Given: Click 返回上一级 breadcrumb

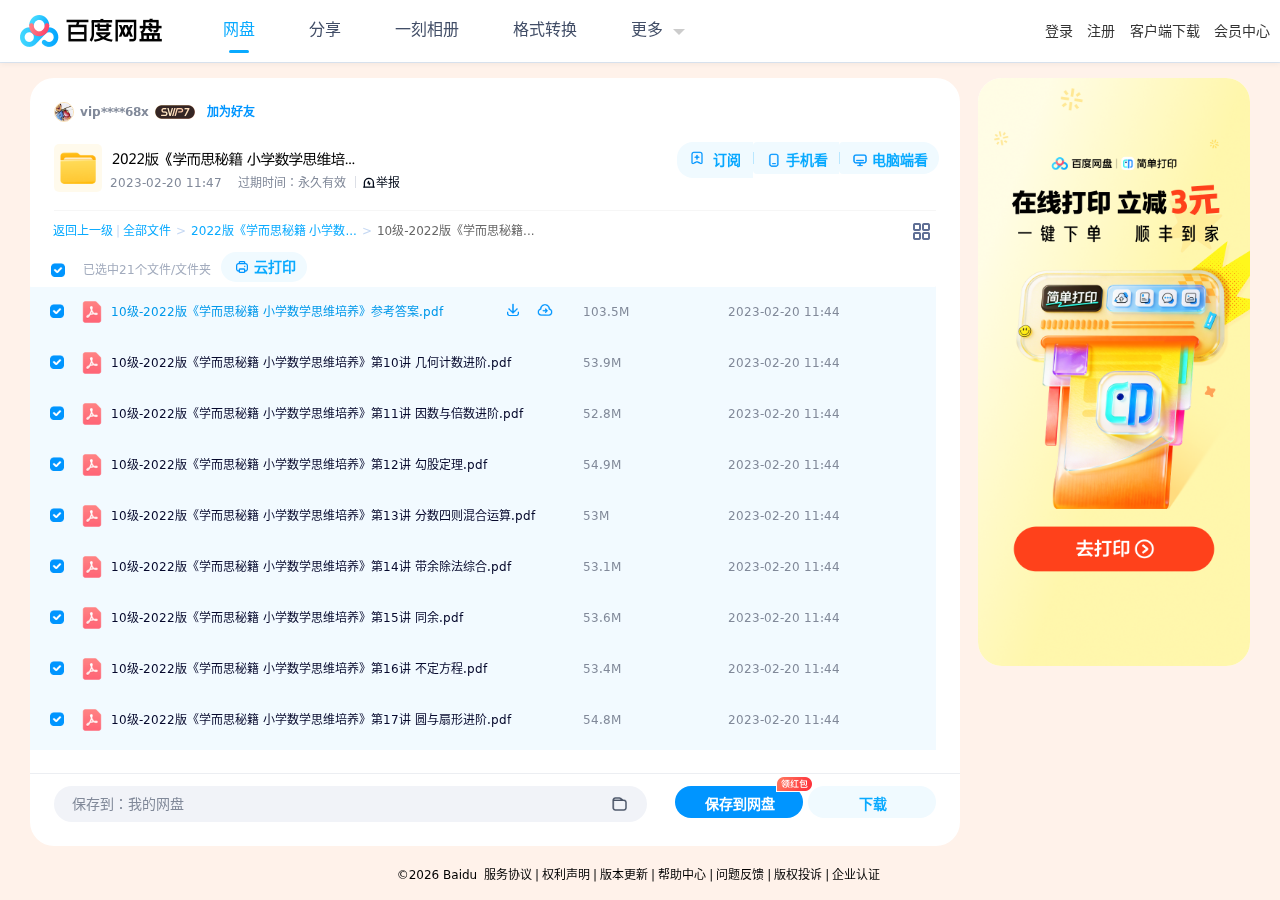Looking at the screenshot, I should point(83,231).
